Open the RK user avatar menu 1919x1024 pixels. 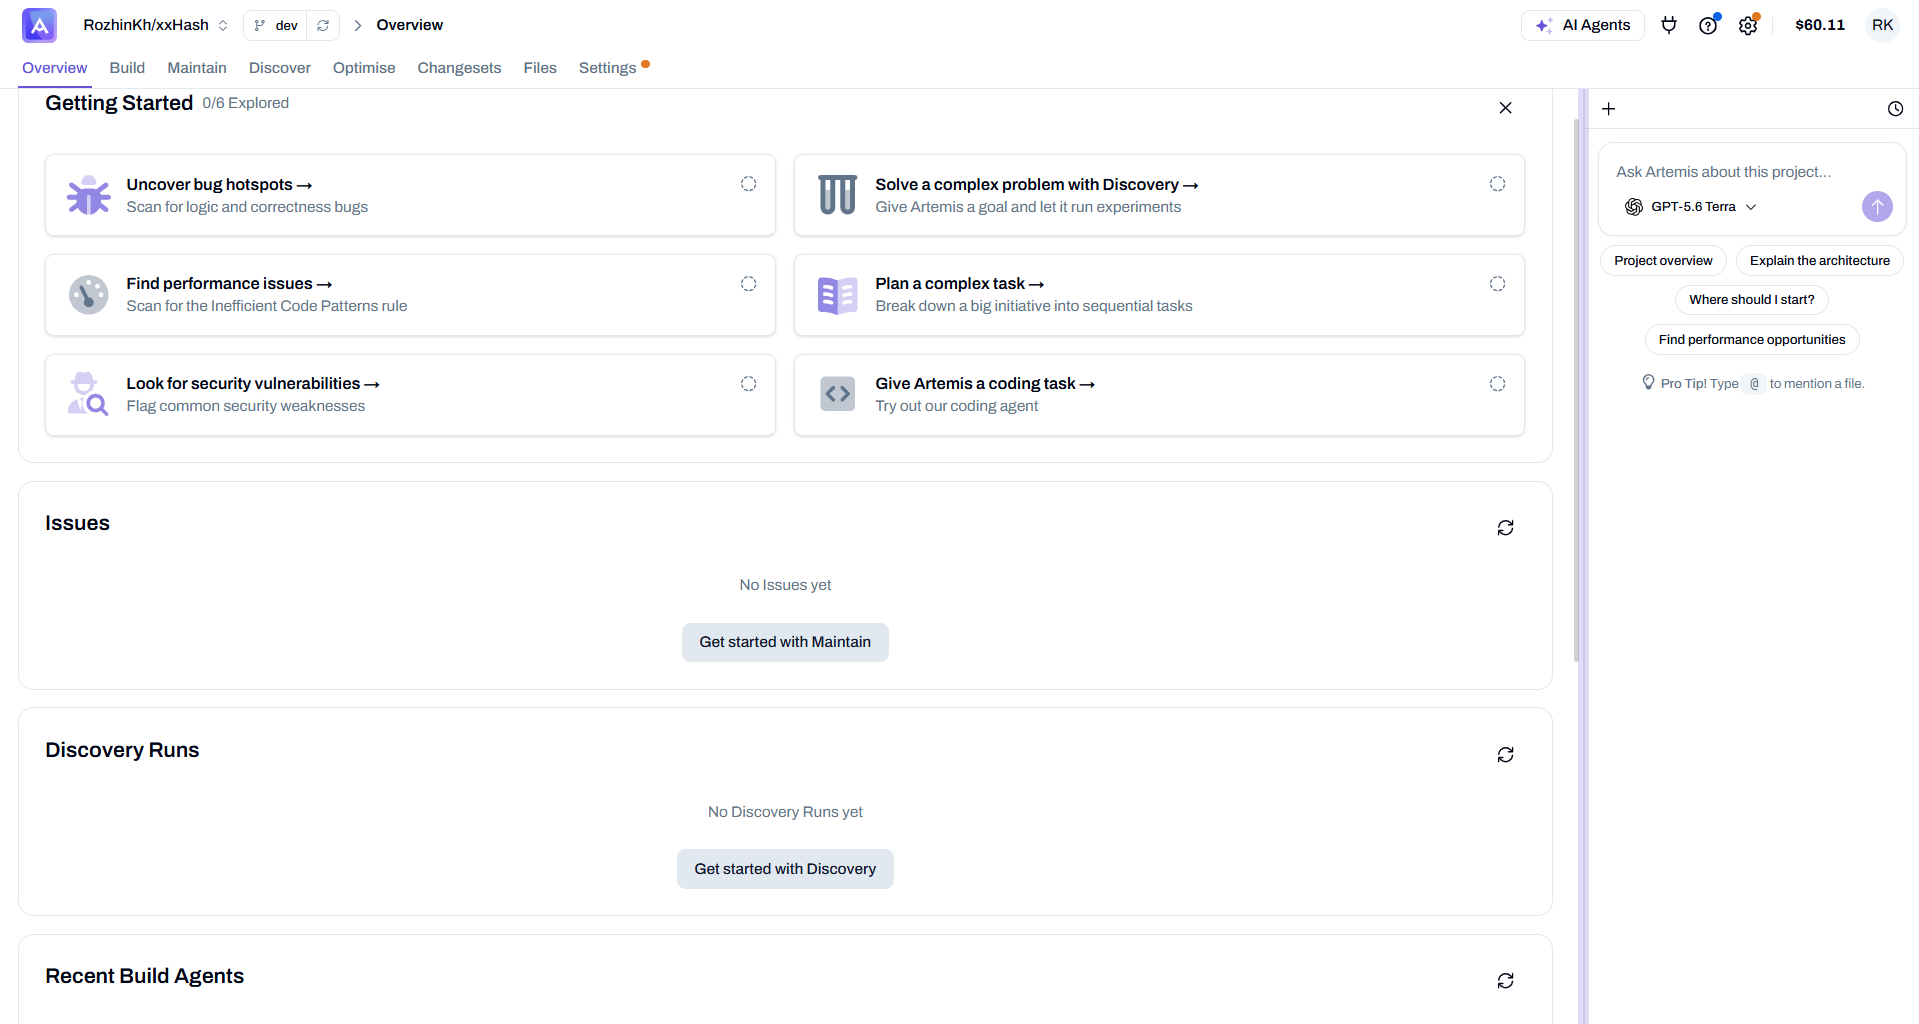[1883, 25]
